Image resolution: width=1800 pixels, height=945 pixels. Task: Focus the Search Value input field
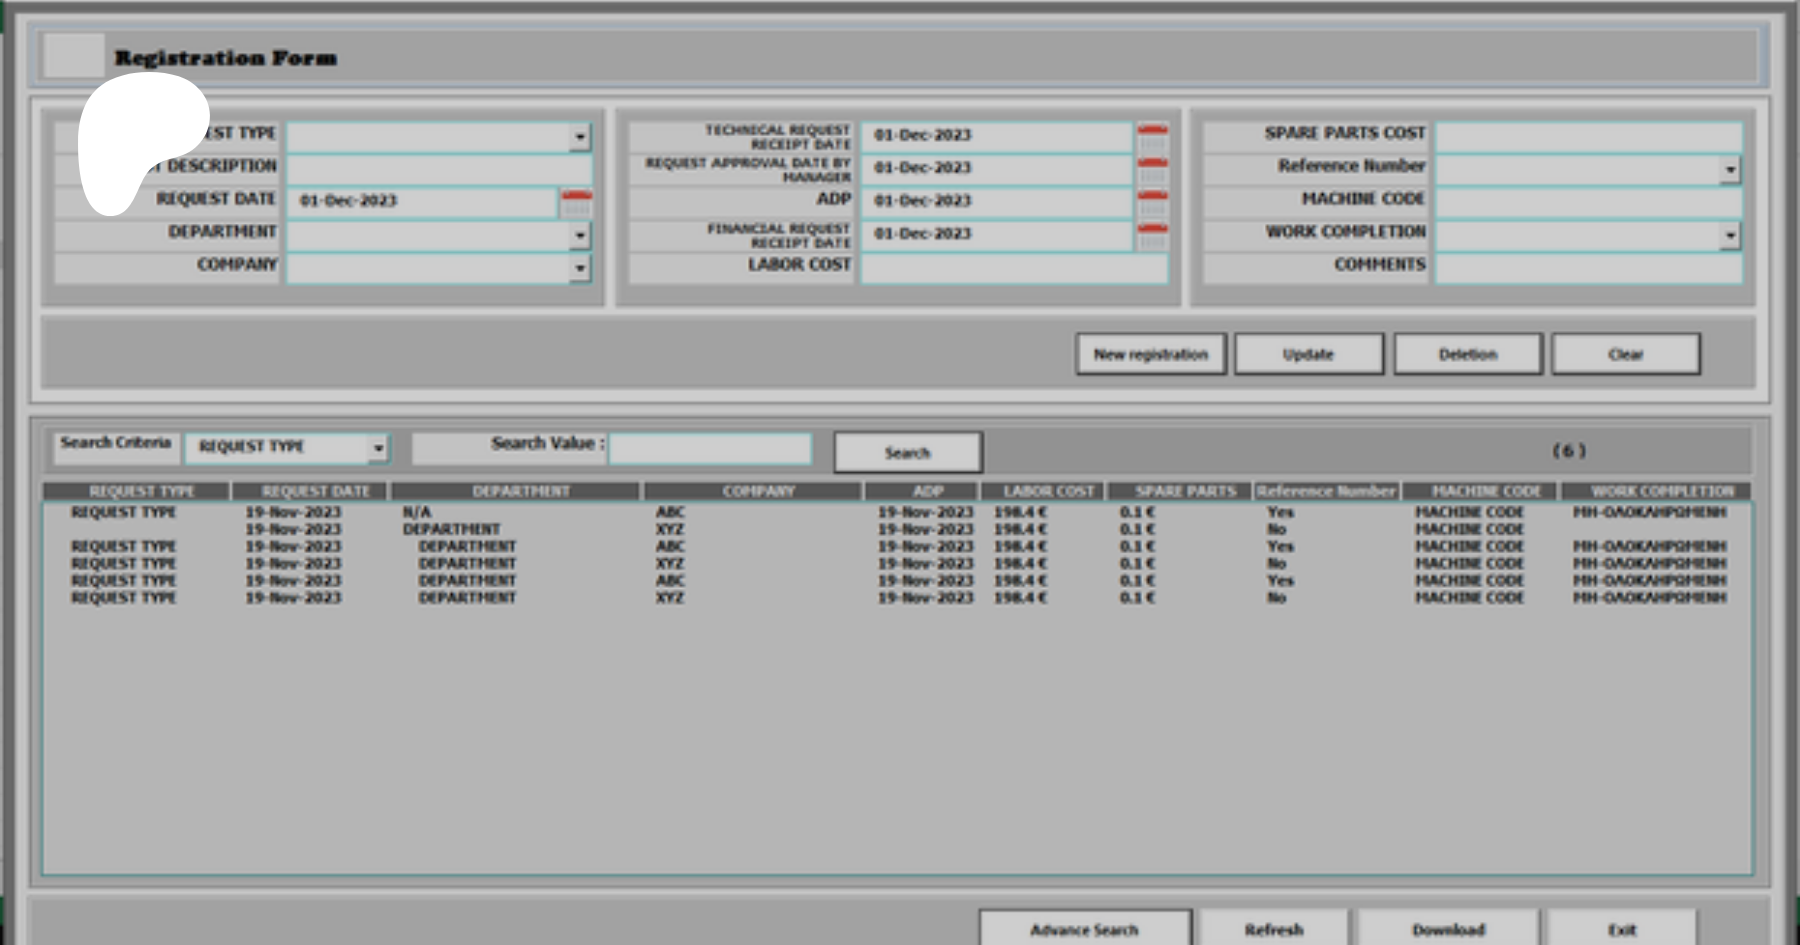point(710,449)
